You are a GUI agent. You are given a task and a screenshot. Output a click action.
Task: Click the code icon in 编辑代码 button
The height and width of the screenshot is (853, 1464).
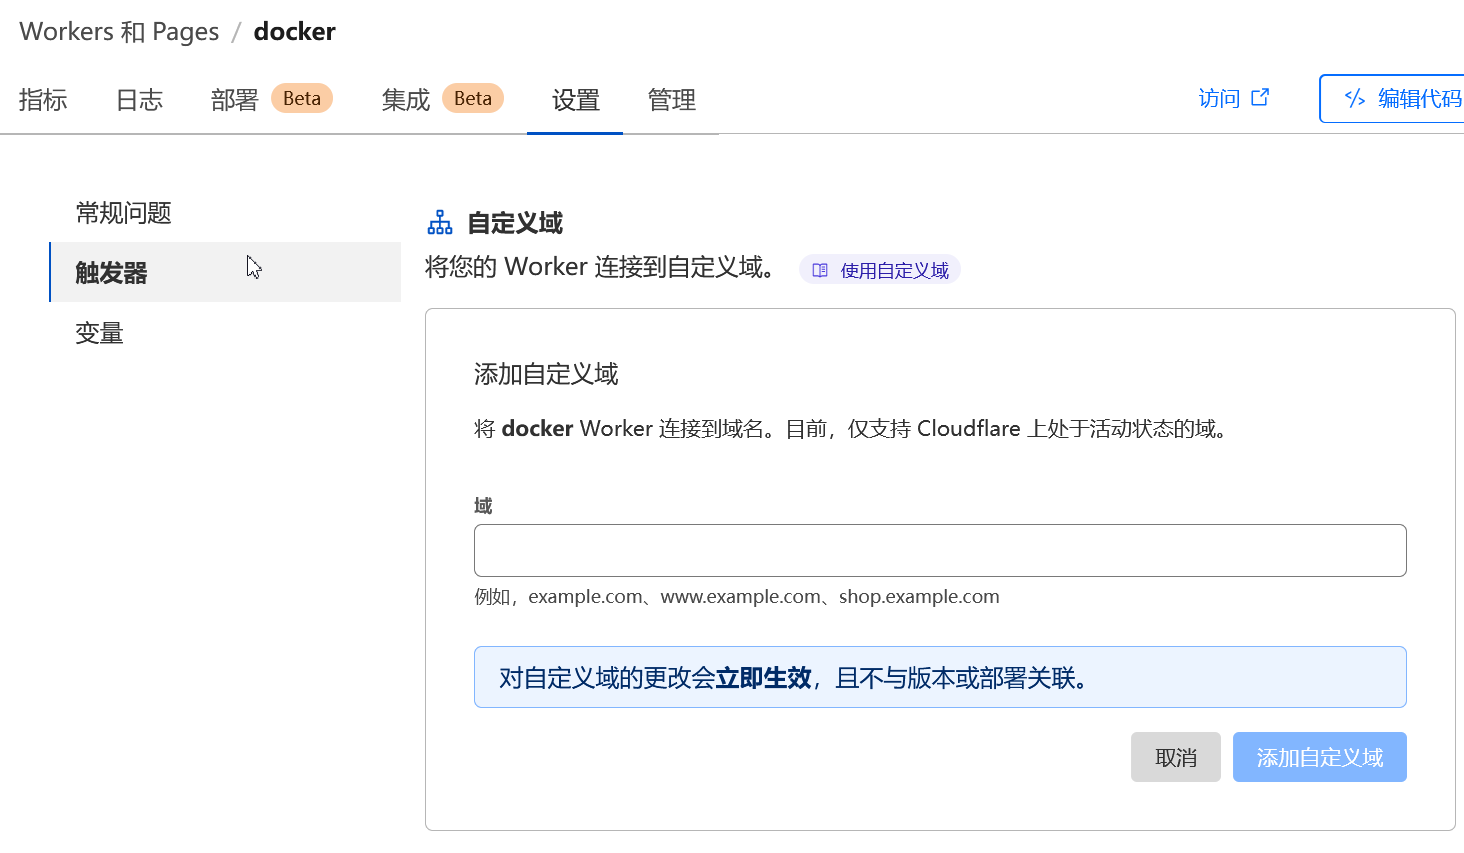pyautogui.click(x=1355, y=98)
